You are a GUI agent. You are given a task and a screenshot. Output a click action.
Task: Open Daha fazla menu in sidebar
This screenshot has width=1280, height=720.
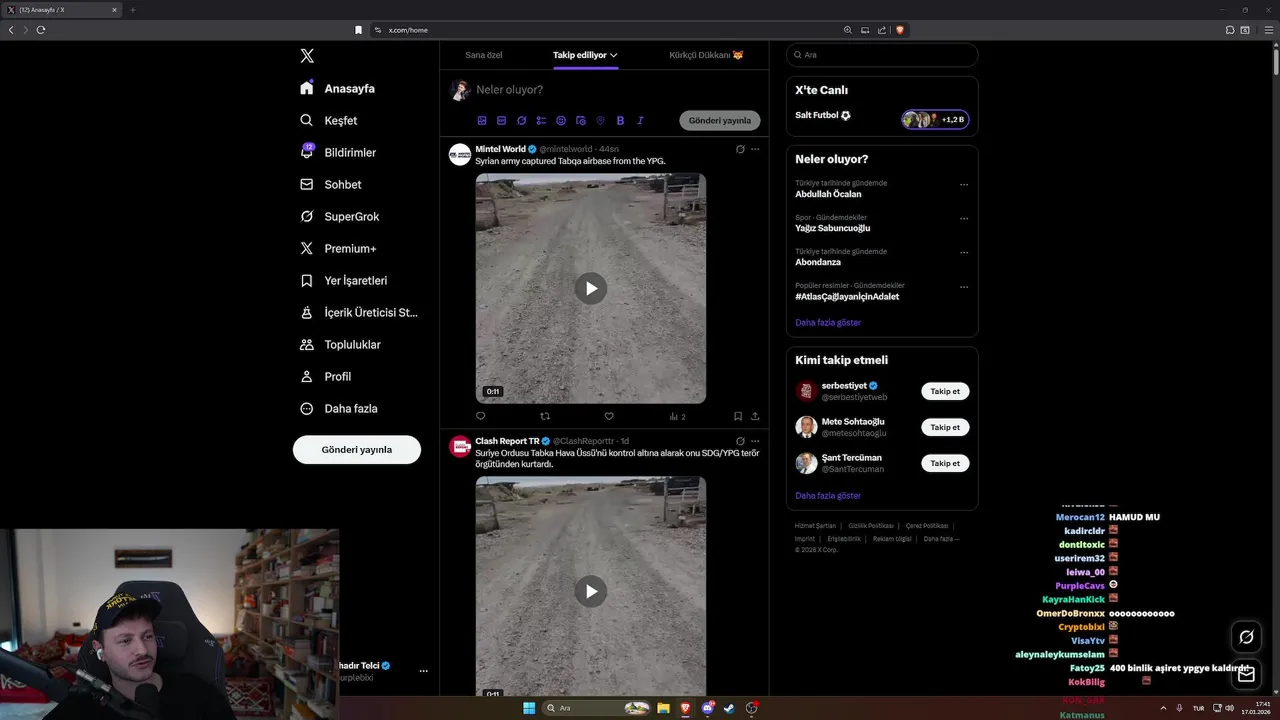[339, 408]
